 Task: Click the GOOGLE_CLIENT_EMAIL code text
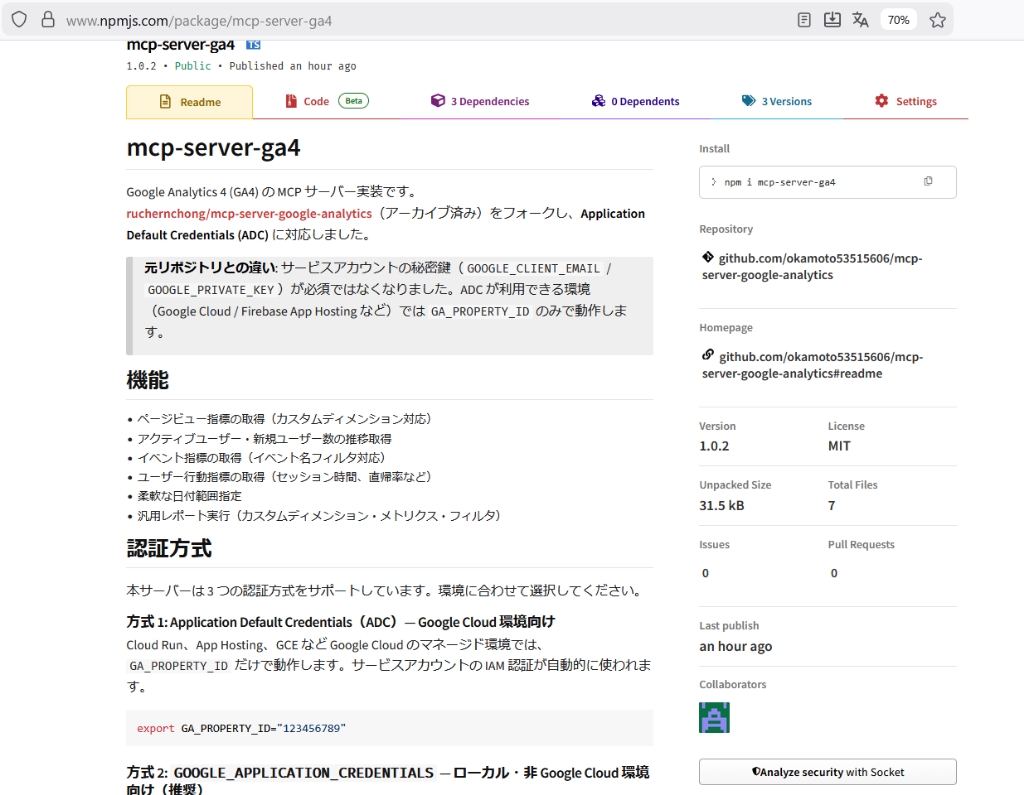click(x=533, y=268)
